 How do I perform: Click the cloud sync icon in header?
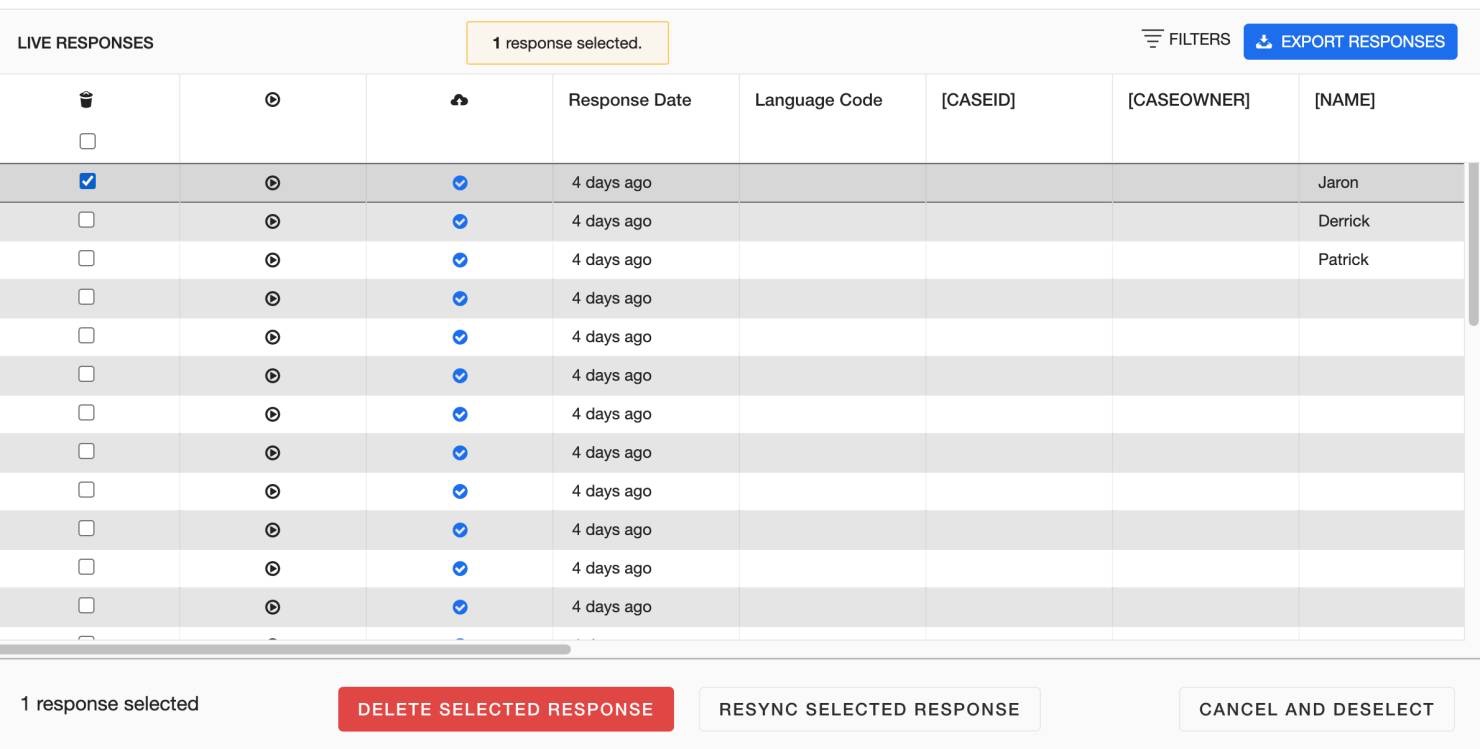pos(459,100)
